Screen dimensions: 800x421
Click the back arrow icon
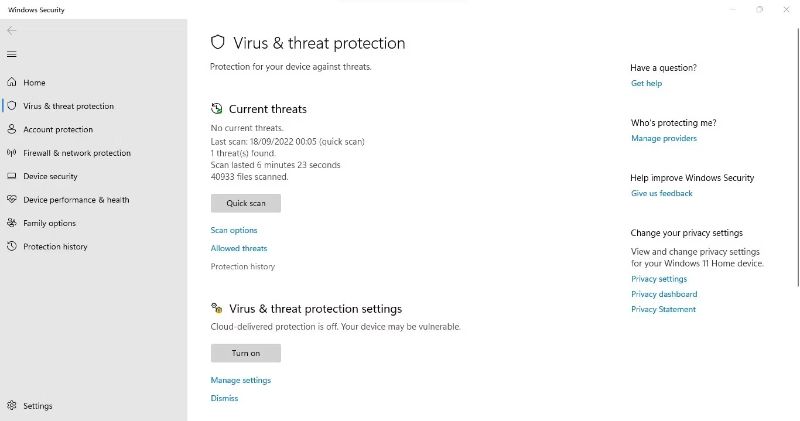pos(12,30)
